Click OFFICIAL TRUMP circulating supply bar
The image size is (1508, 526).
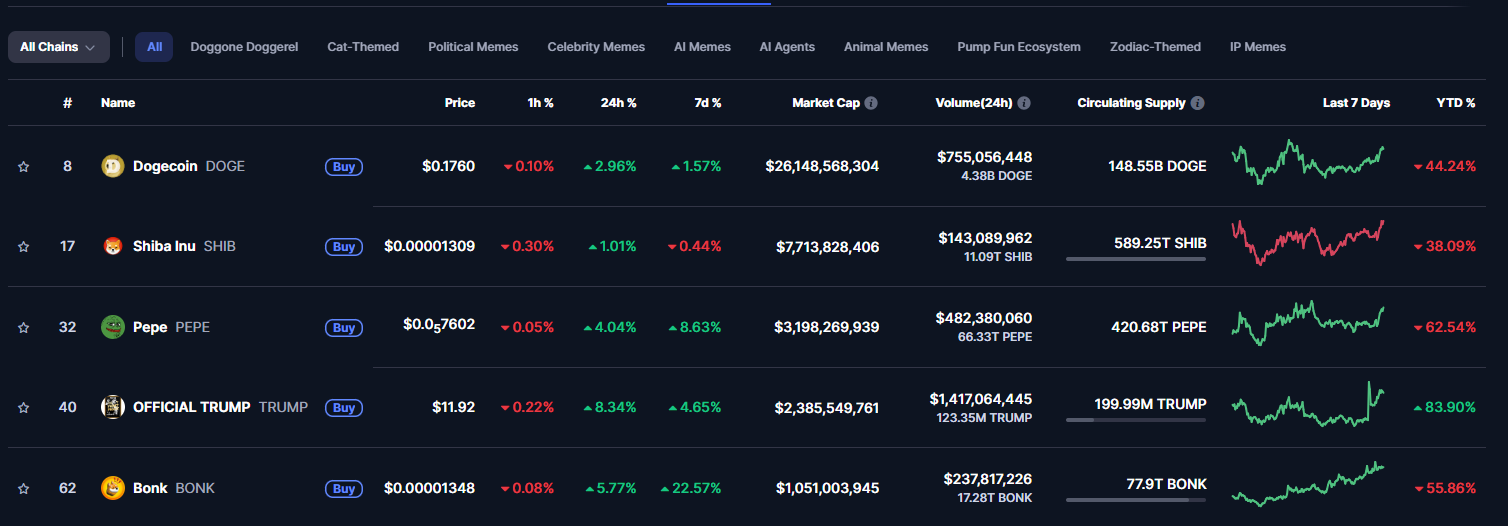tap(1136, 420)
